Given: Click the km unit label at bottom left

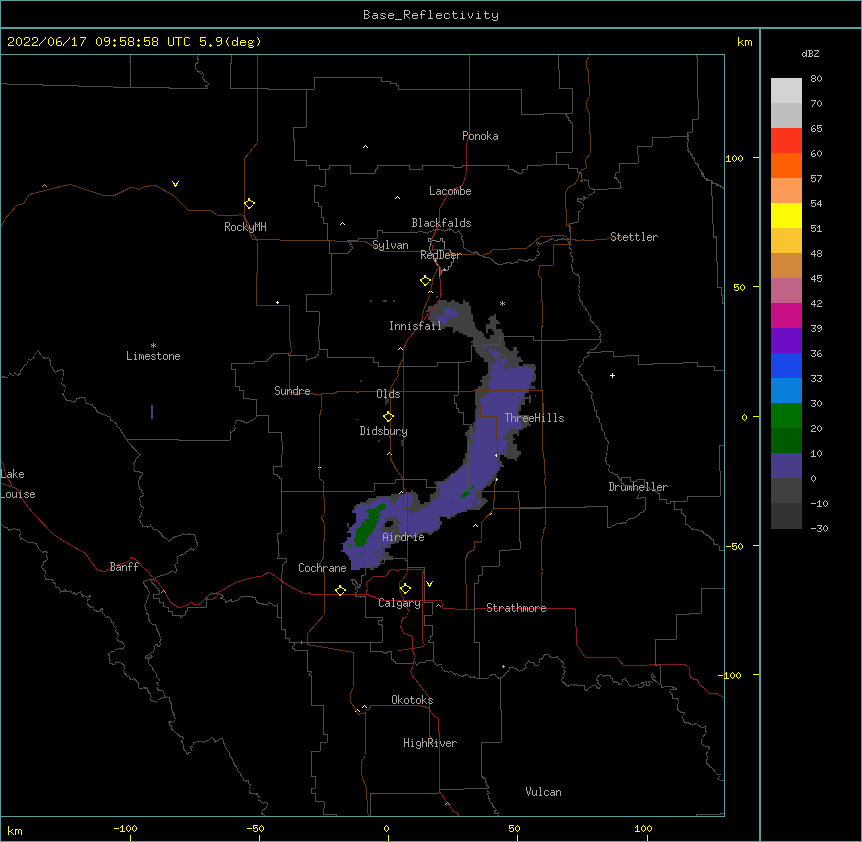Looking at the screenshot, I should (14, 831).
